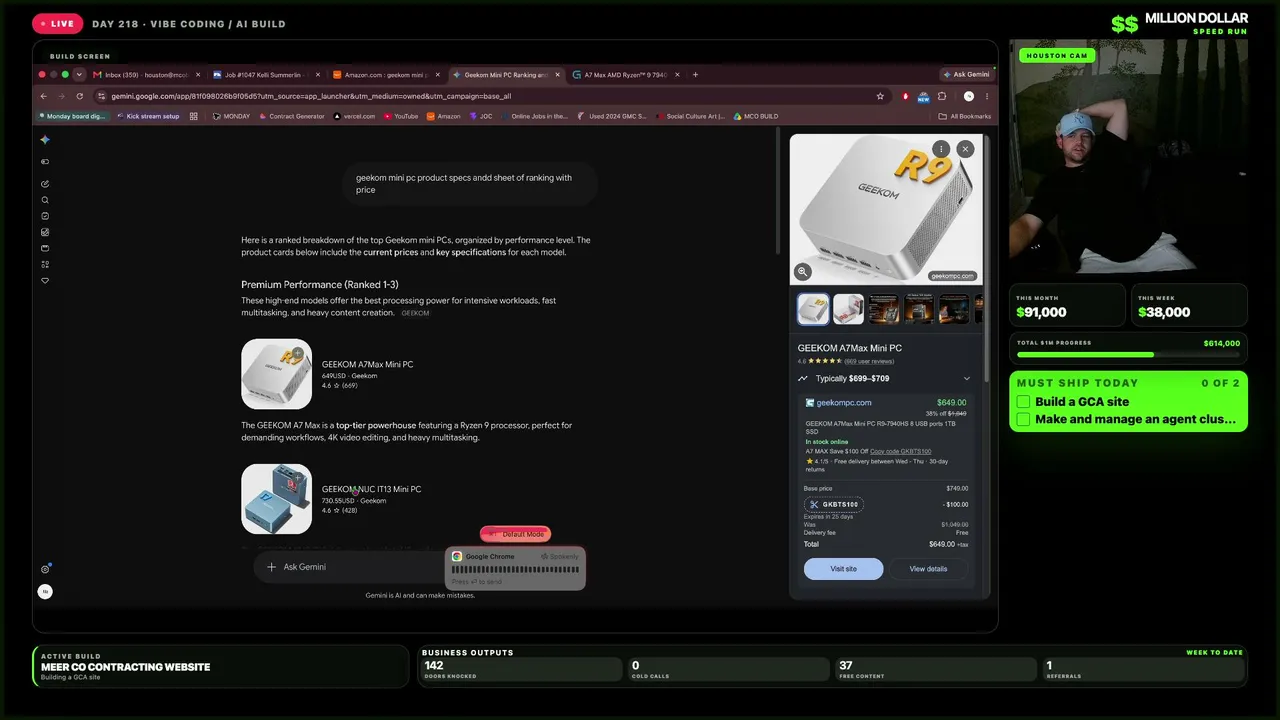Click the product panel scrollbar
This screenshot has height=720, width=1280.
coord(985,260)
